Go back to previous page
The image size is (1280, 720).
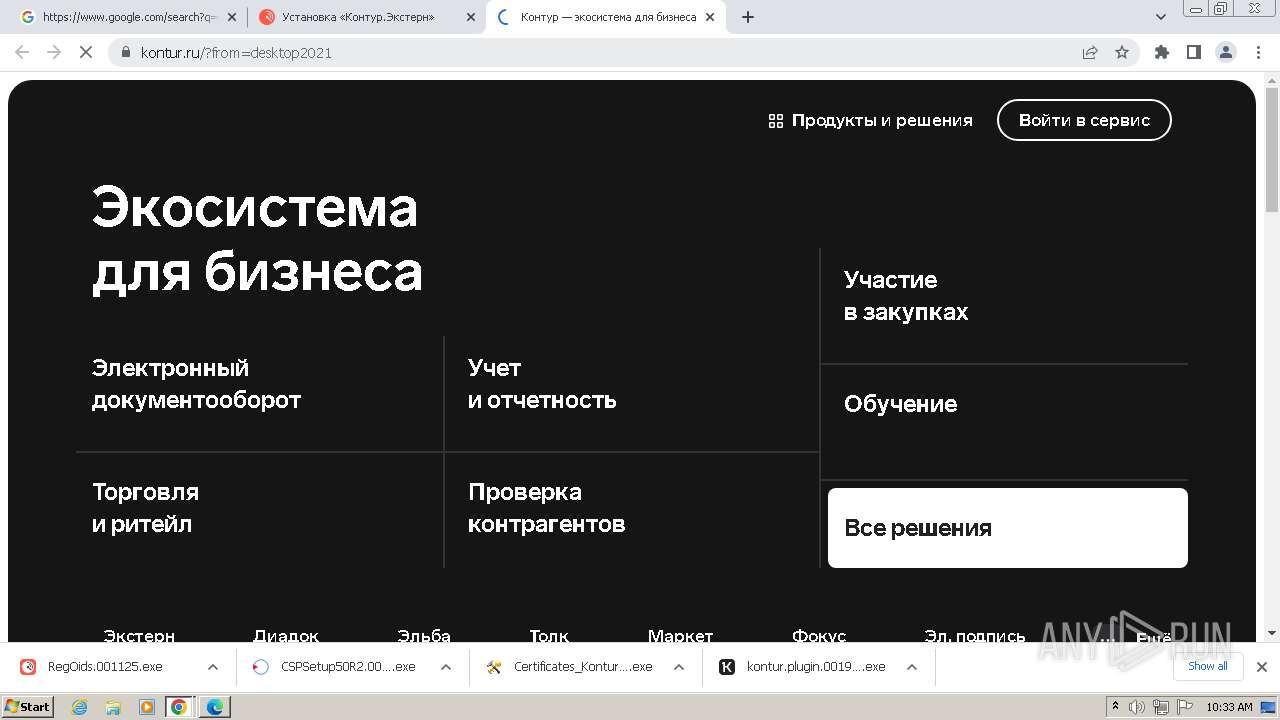[x=22, y=53]
